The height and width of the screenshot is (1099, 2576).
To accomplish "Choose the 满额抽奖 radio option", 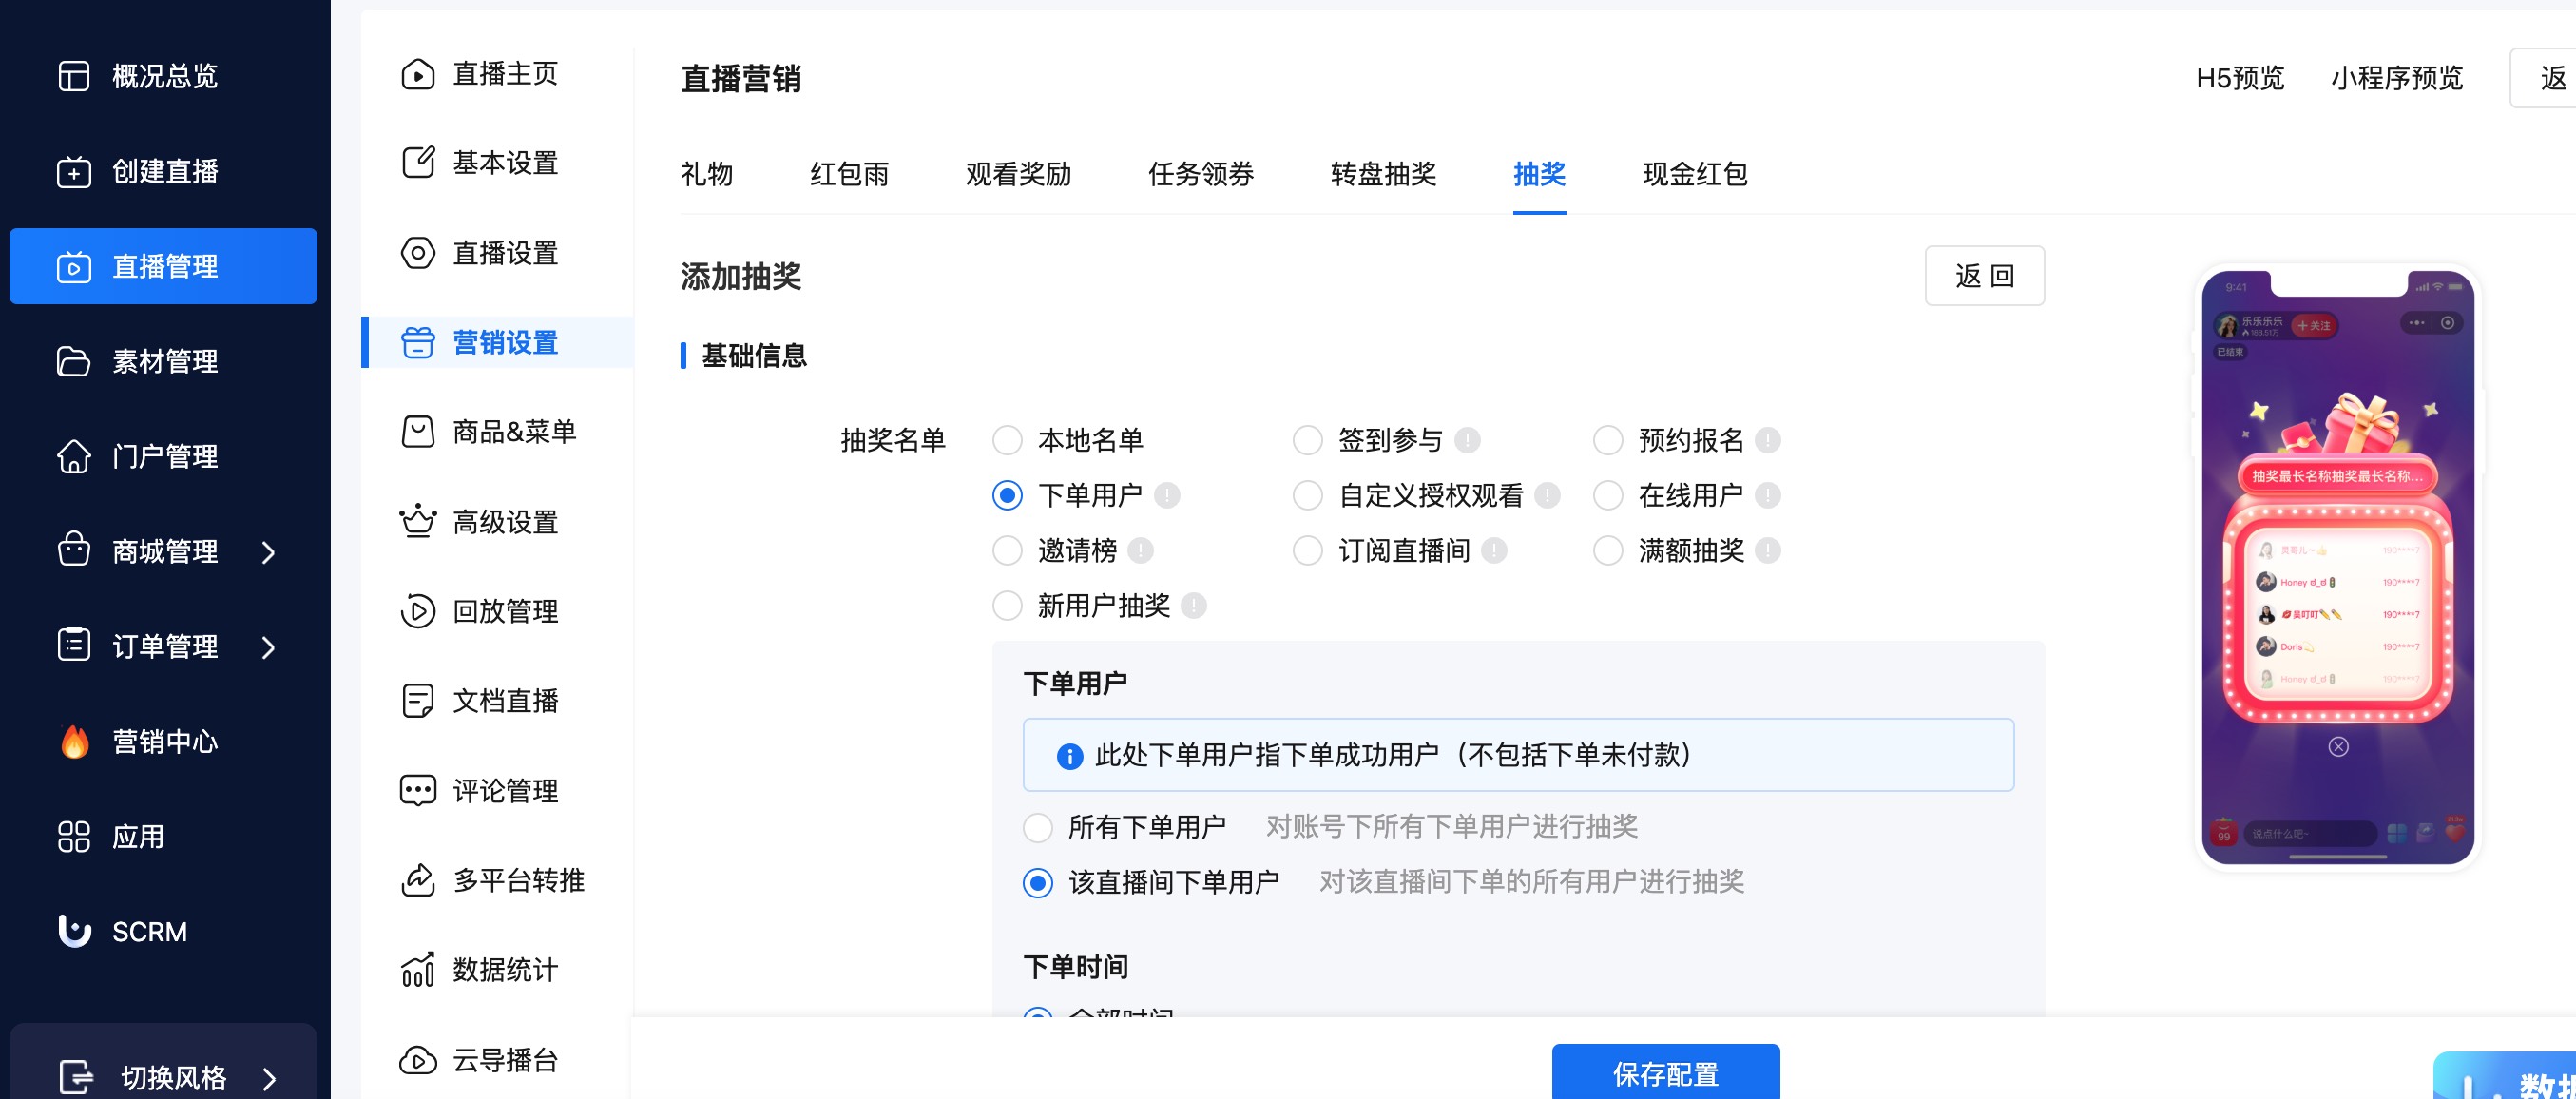I will (x=1607, y=550).
